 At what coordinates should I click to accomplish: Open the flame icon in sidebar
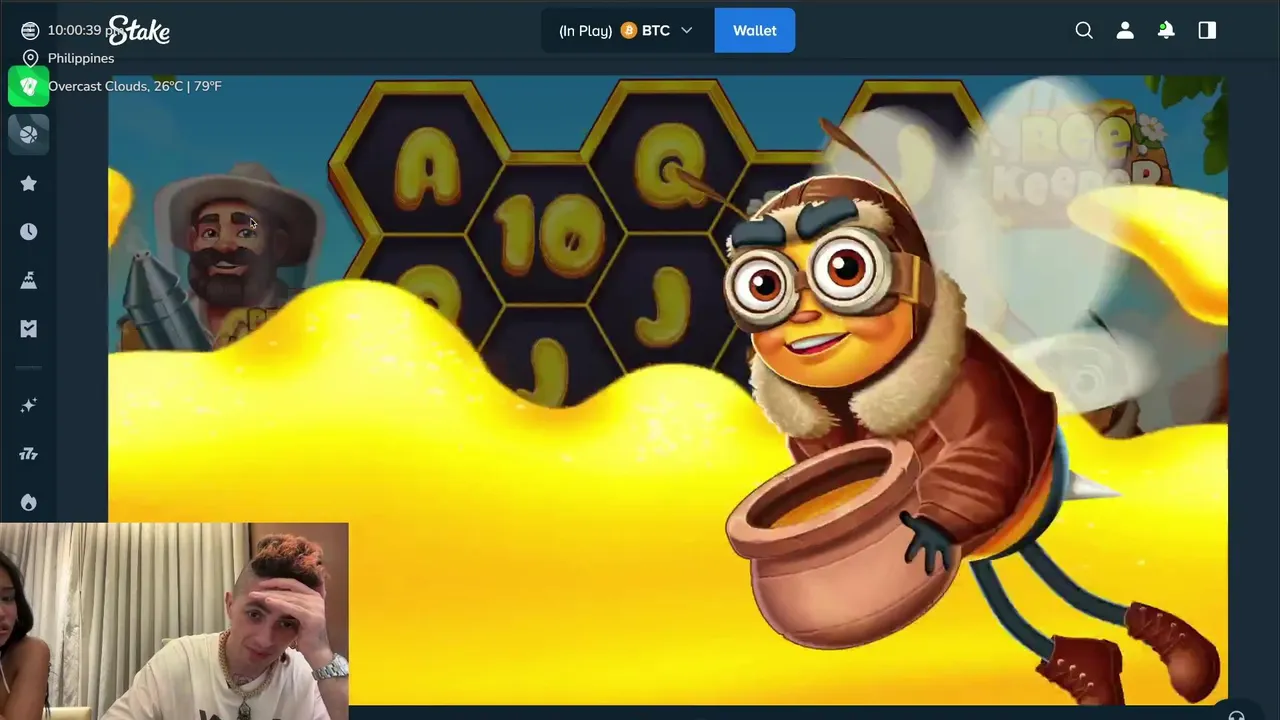(28, 502)
